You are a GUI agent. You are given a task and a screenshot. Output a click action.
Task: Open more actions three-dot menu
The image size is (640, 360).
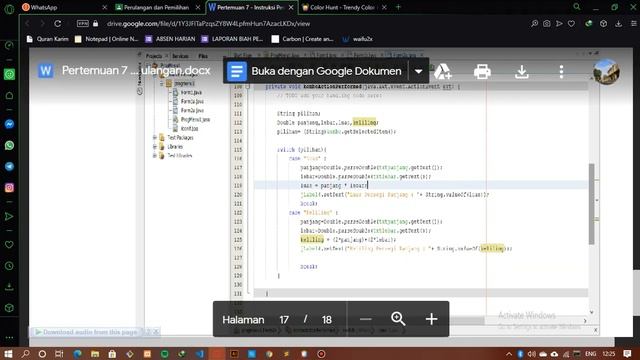561,72
